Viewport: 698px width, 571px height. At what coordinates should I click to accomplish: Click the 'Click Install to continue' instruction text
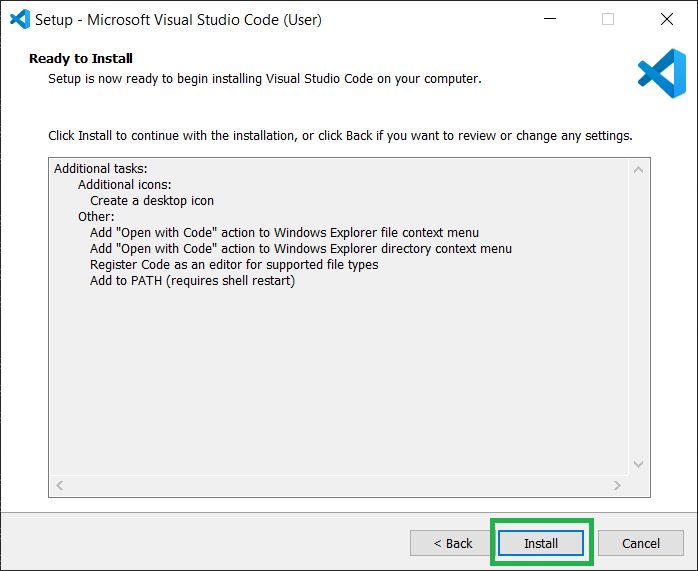pyautogui.click(x=340, y=136)
